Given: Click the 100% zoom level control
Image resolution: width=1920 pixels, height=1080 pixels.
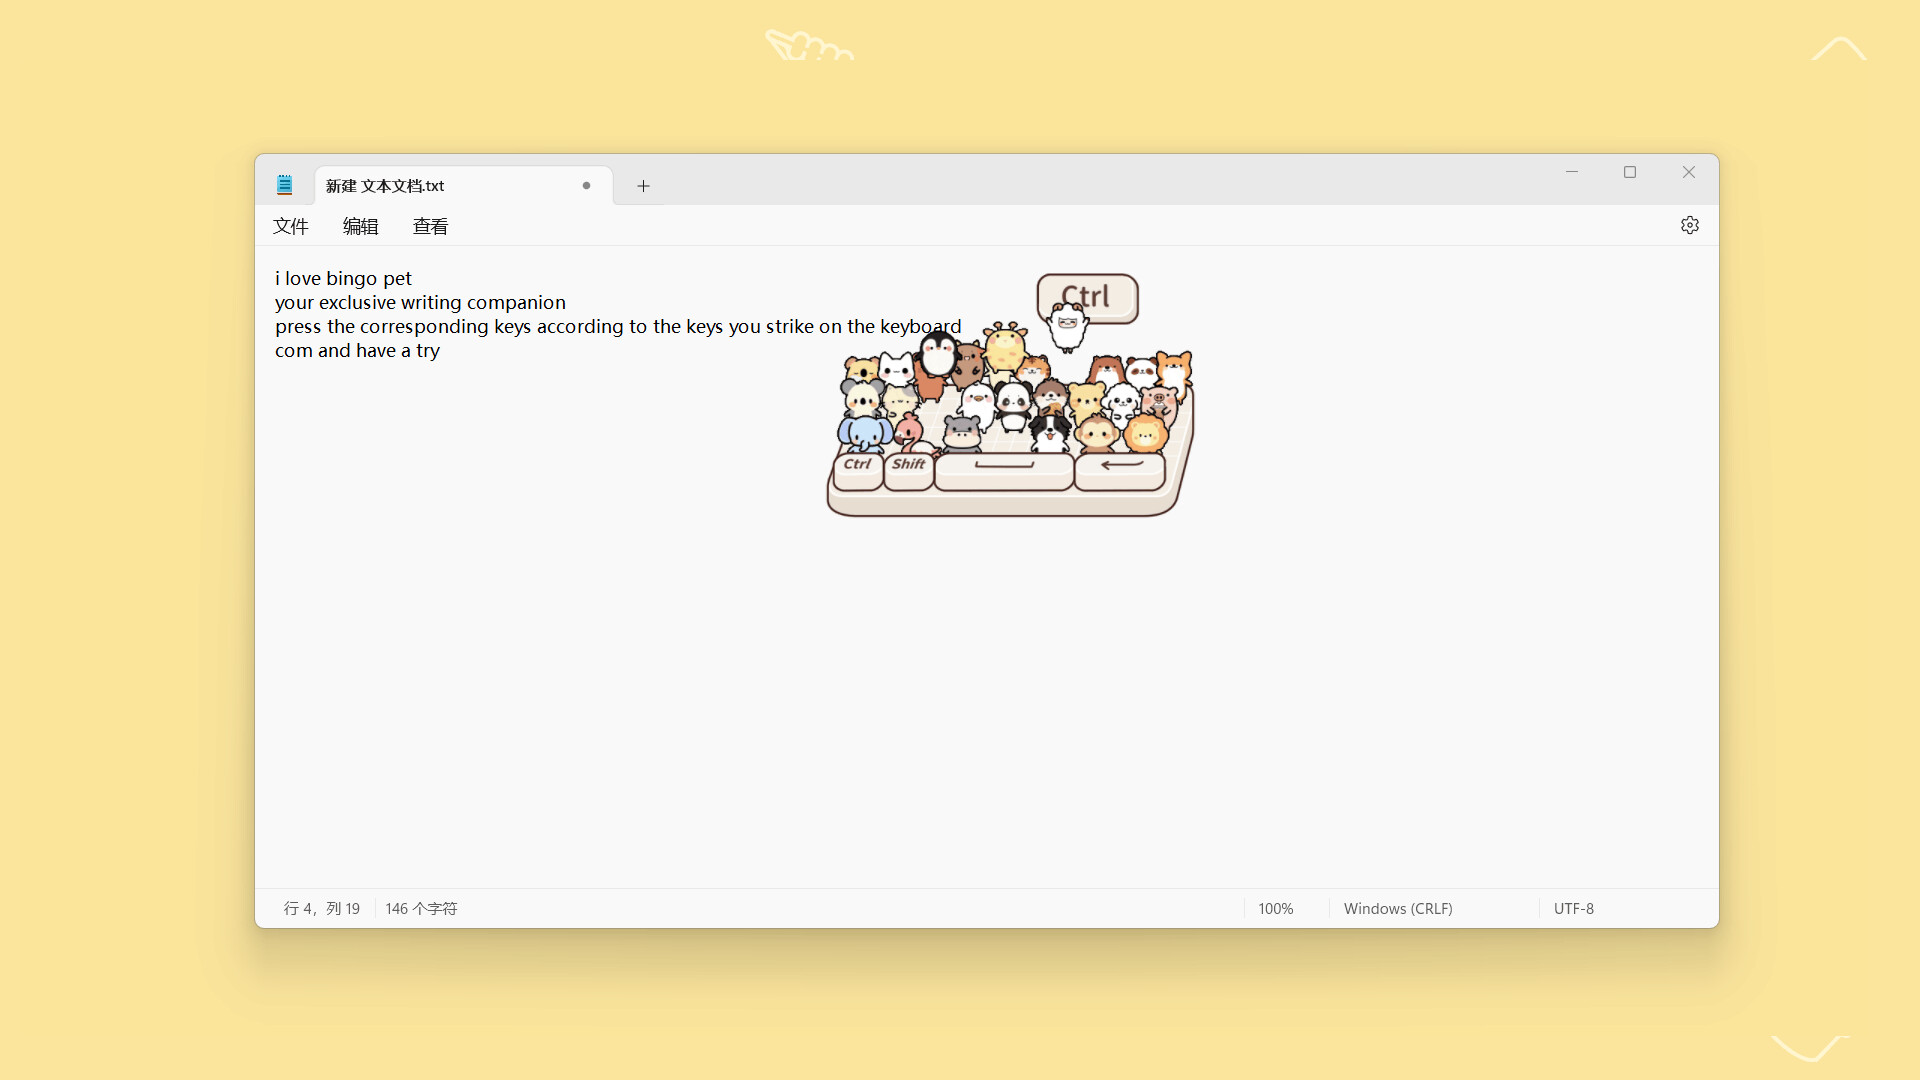Looking at the screenshot, I should (1276, 908).
